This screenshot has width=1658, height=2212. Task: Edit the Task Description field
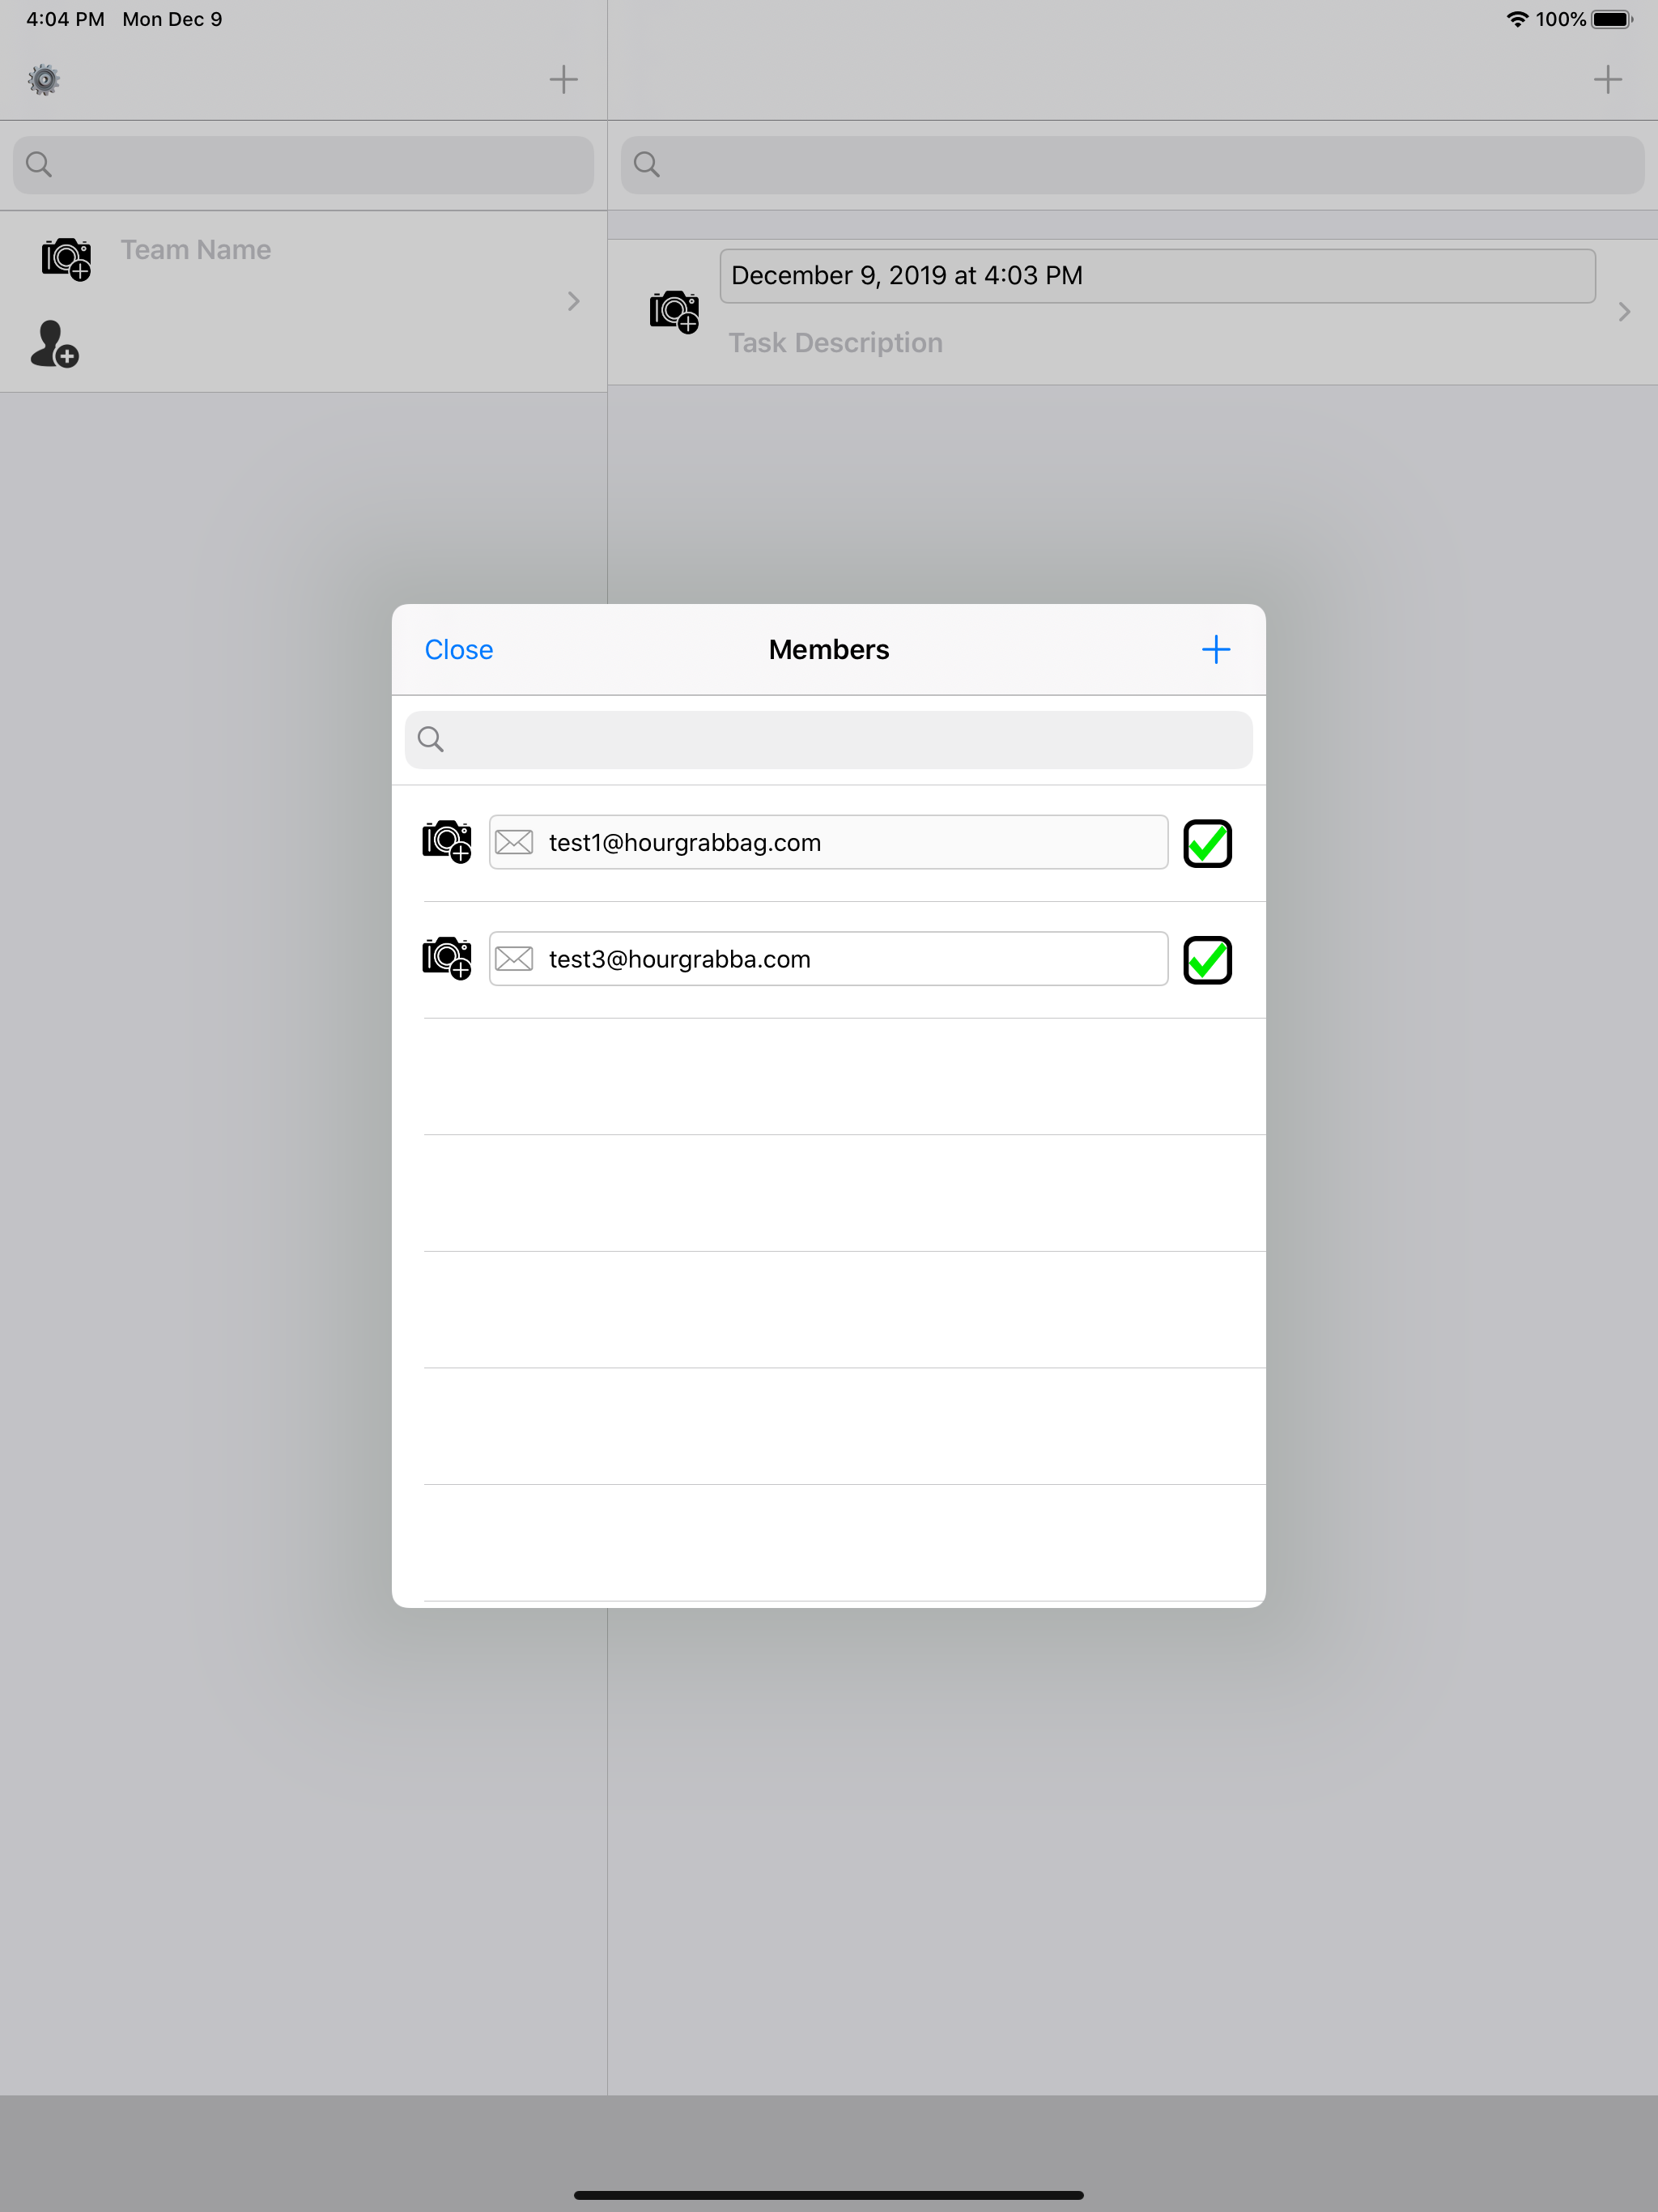836,343
